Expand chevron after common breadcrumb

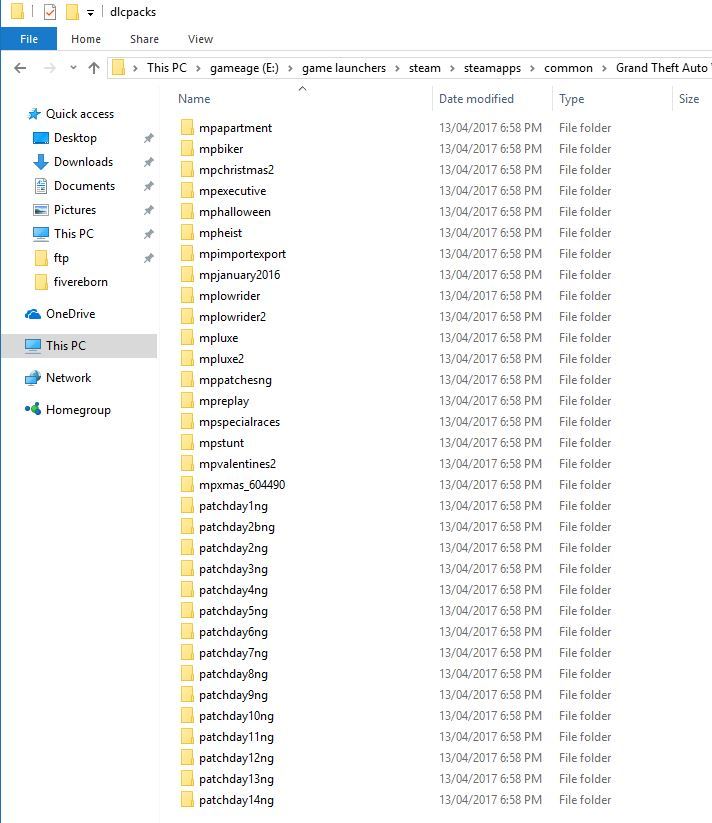tap(604, 68)
